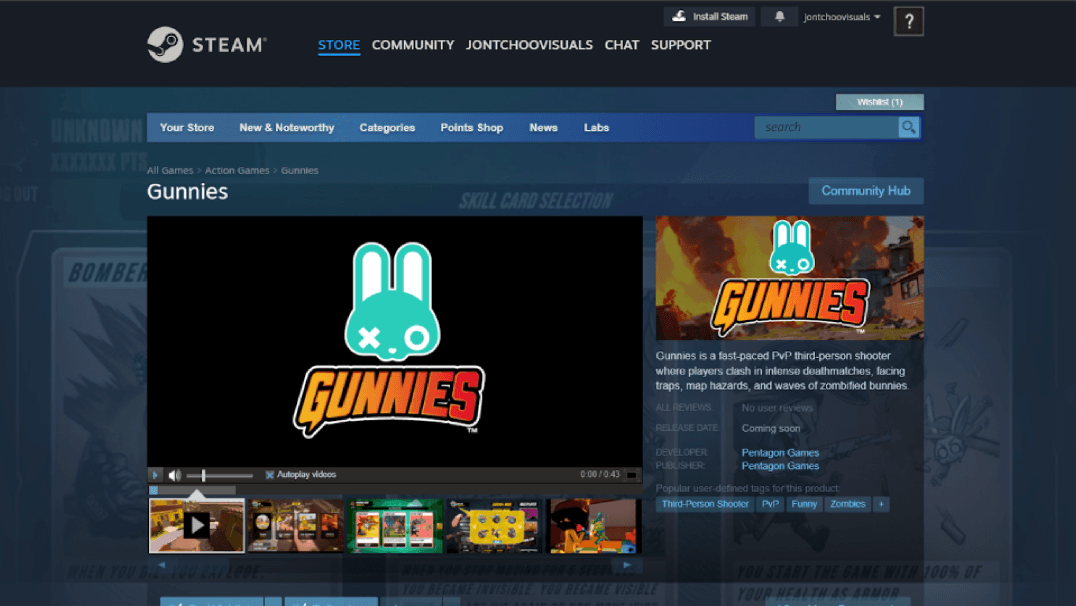Image resolution: width=1076 pixels, height=606 pixels.
Task: Click the 0:00 / 0:43 video time
Action: pos(600,474)
